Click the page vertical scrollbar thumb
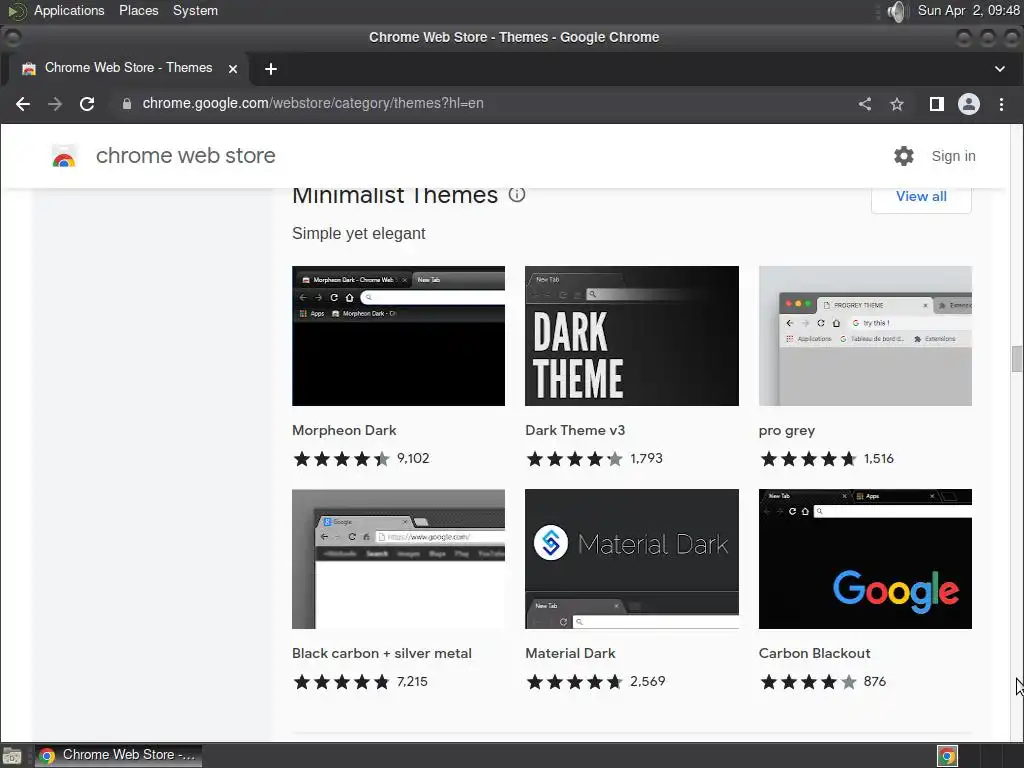Viewport: 1024px width, 768px height. 1017,359
